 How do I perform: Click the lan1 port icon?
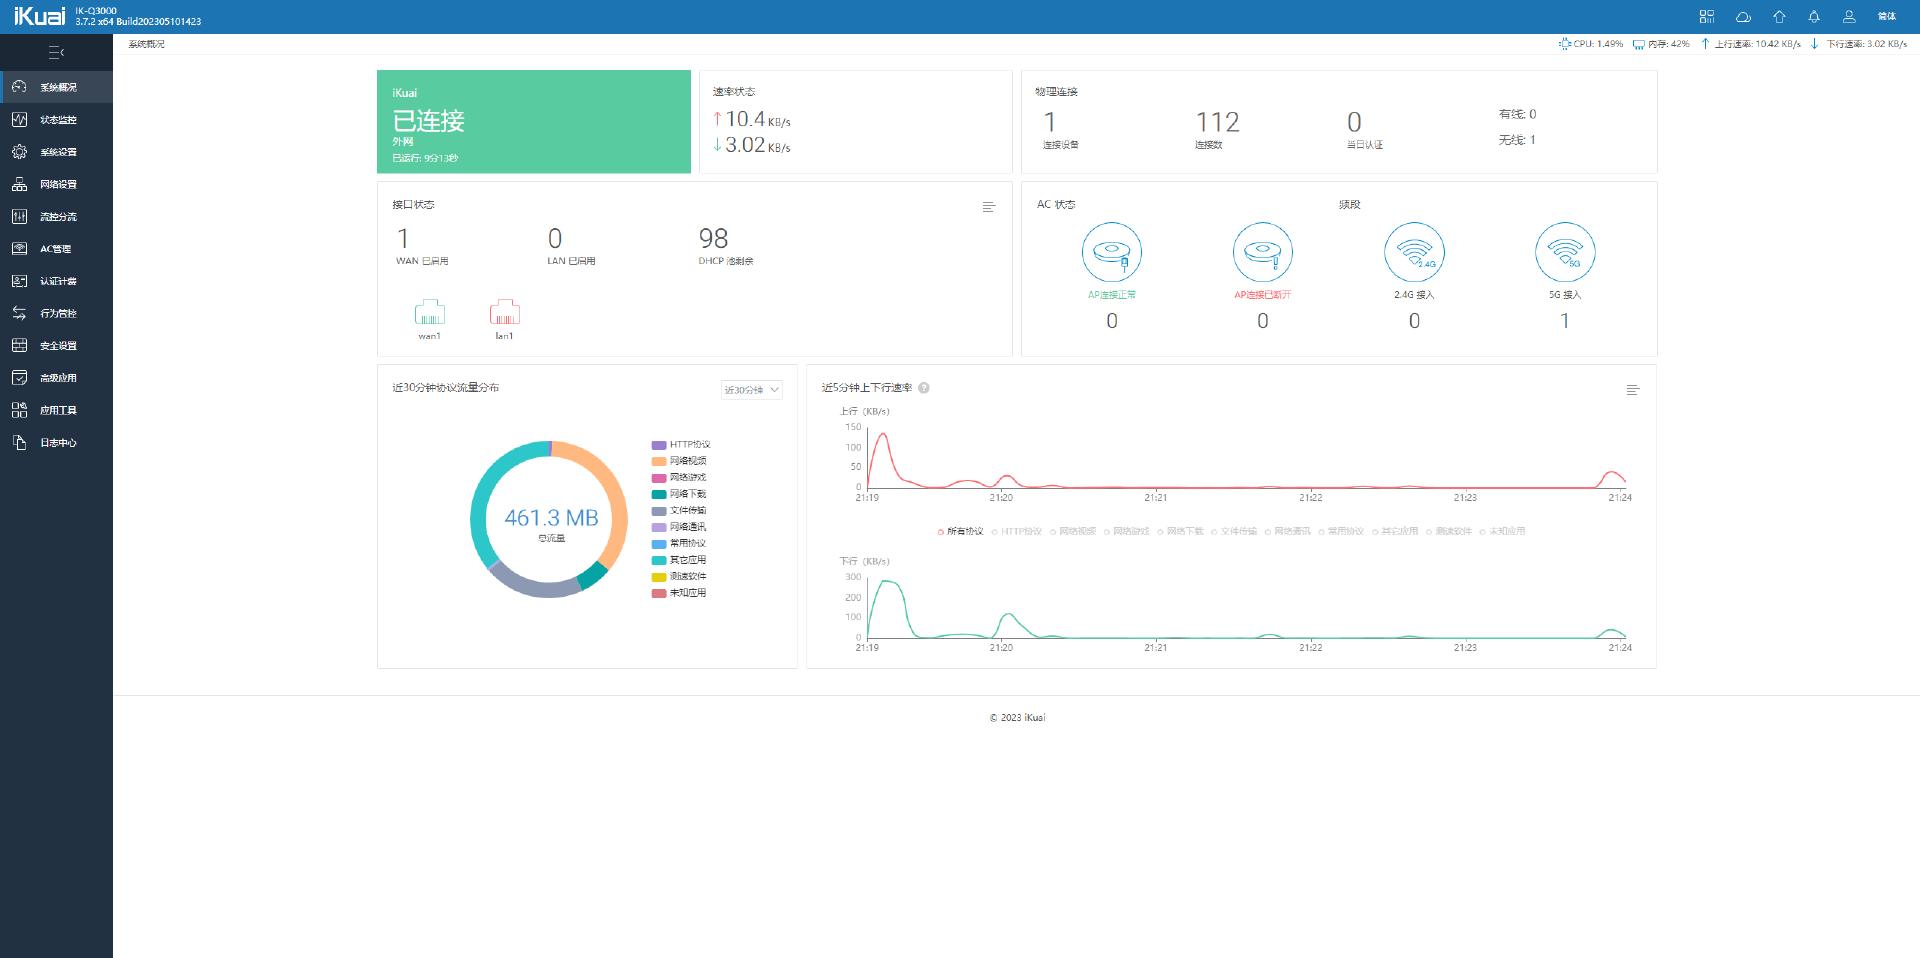click(x=504, y=313)
